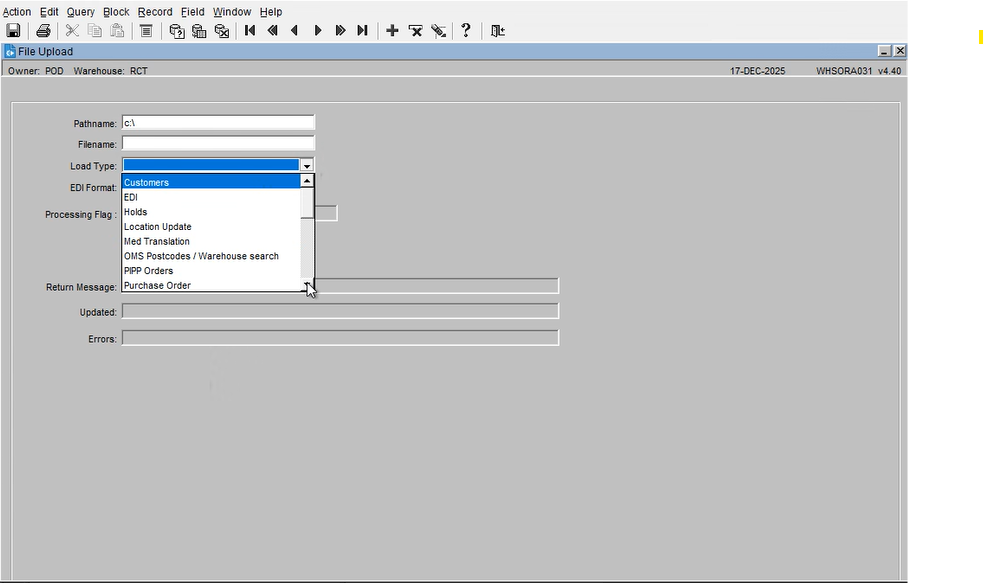Pick Location Update load type
985x583 pixels.
[x=157, y=227]
